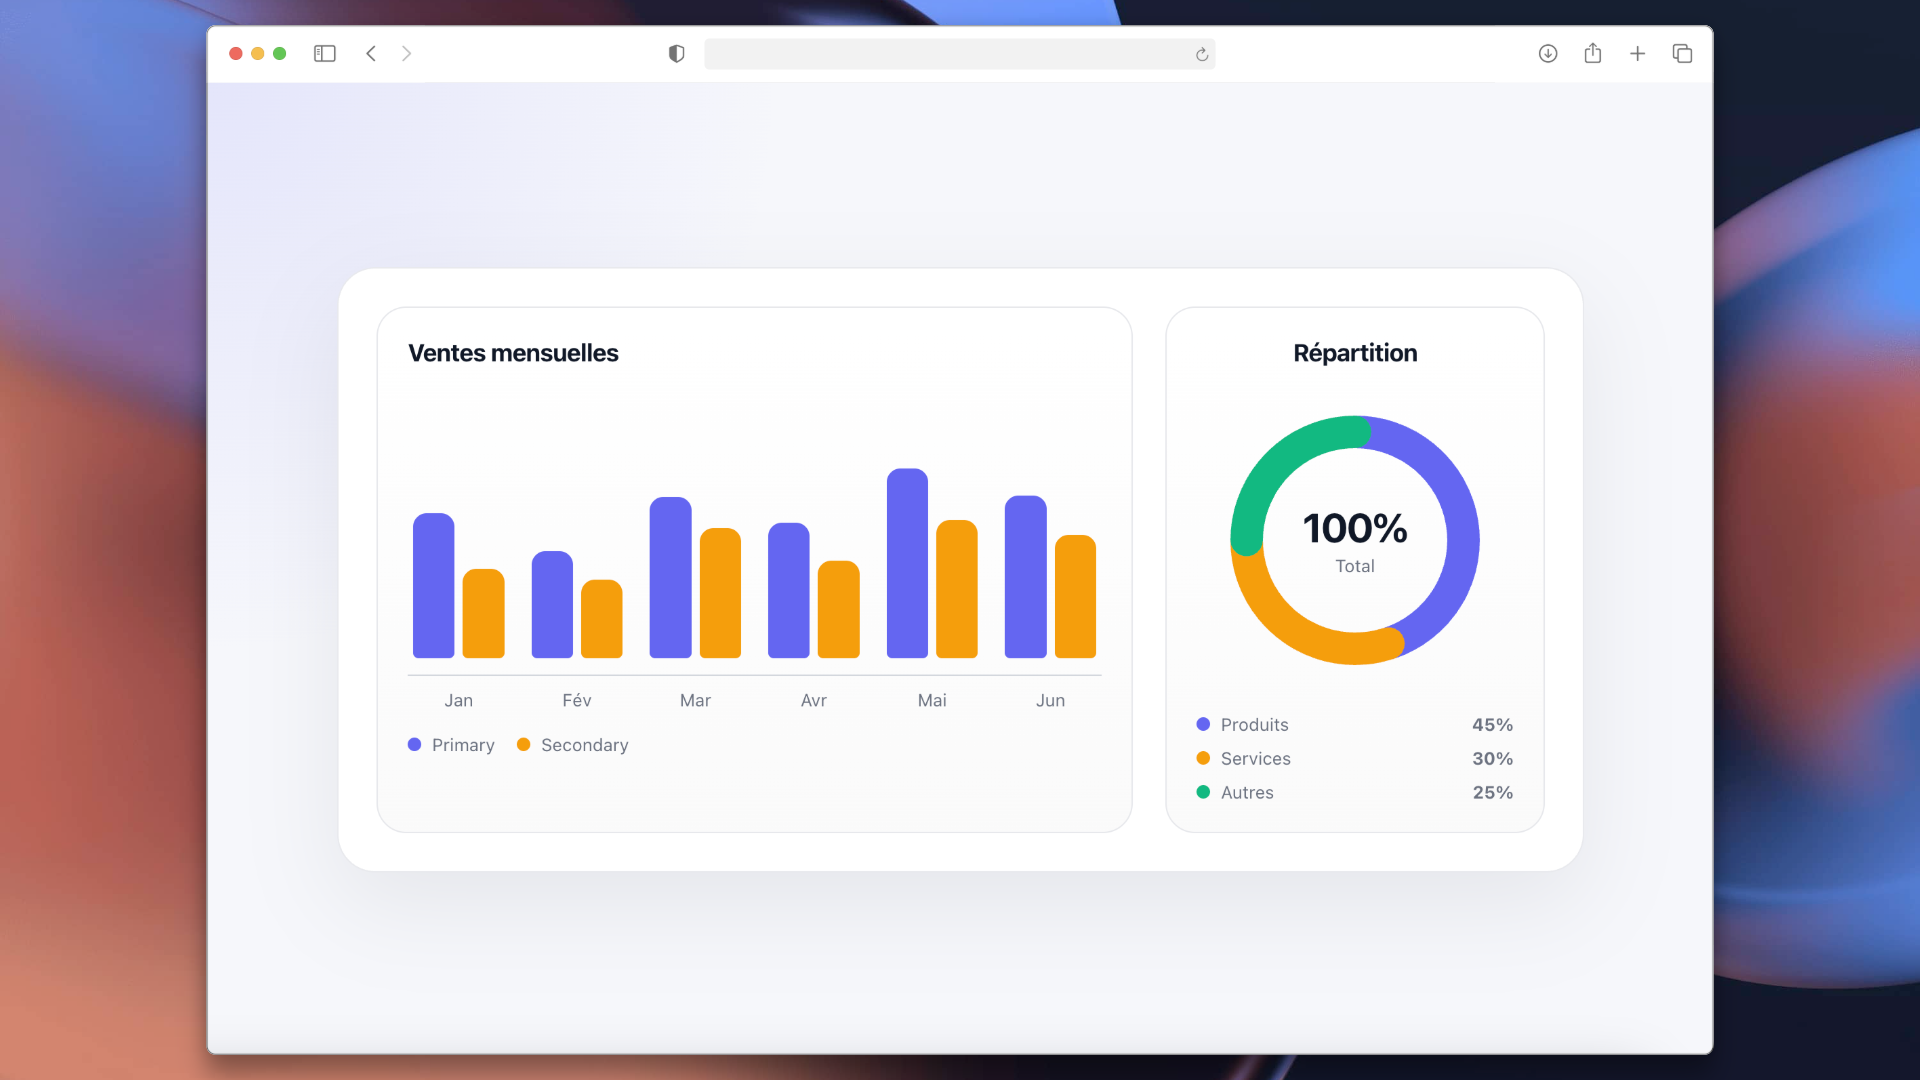Maximize the window with the green button
The height and width of the screenshot is (1080, 1920).
(x=280, y=54)
